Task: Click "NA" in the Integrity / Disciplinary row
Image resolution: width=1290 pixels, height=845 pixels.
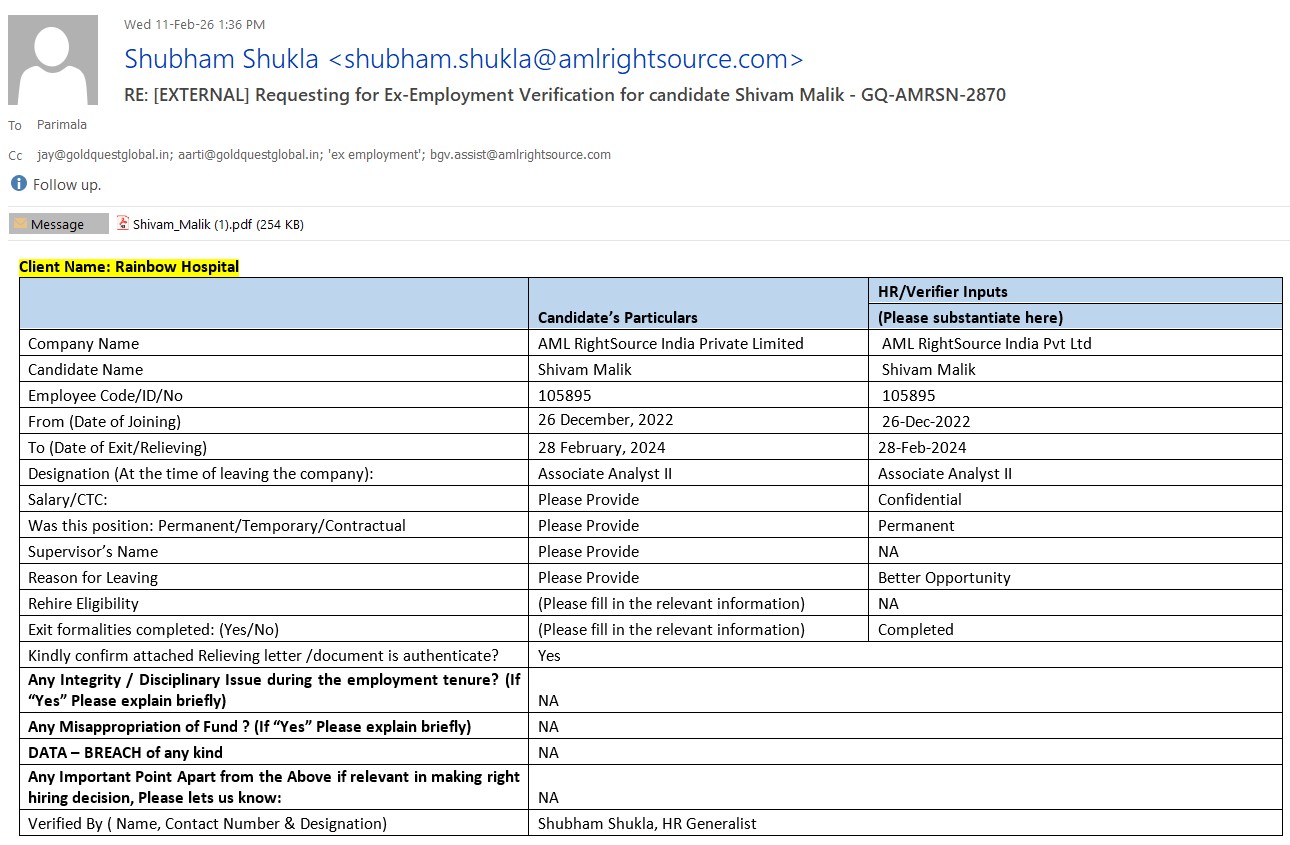Action: click(x=548, y=700)
